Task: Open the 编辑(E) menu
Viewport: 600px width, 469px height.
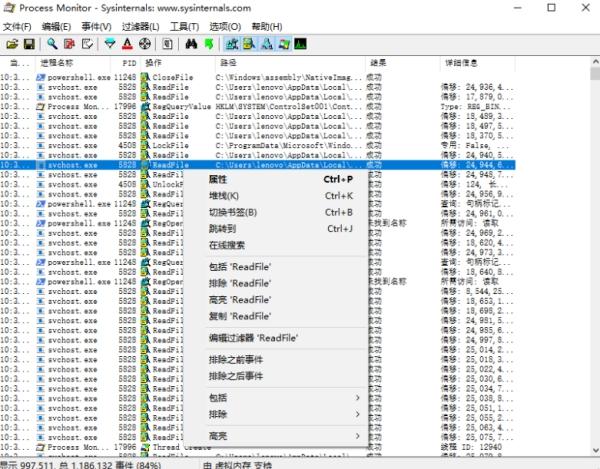Action: tap(56, 27)
